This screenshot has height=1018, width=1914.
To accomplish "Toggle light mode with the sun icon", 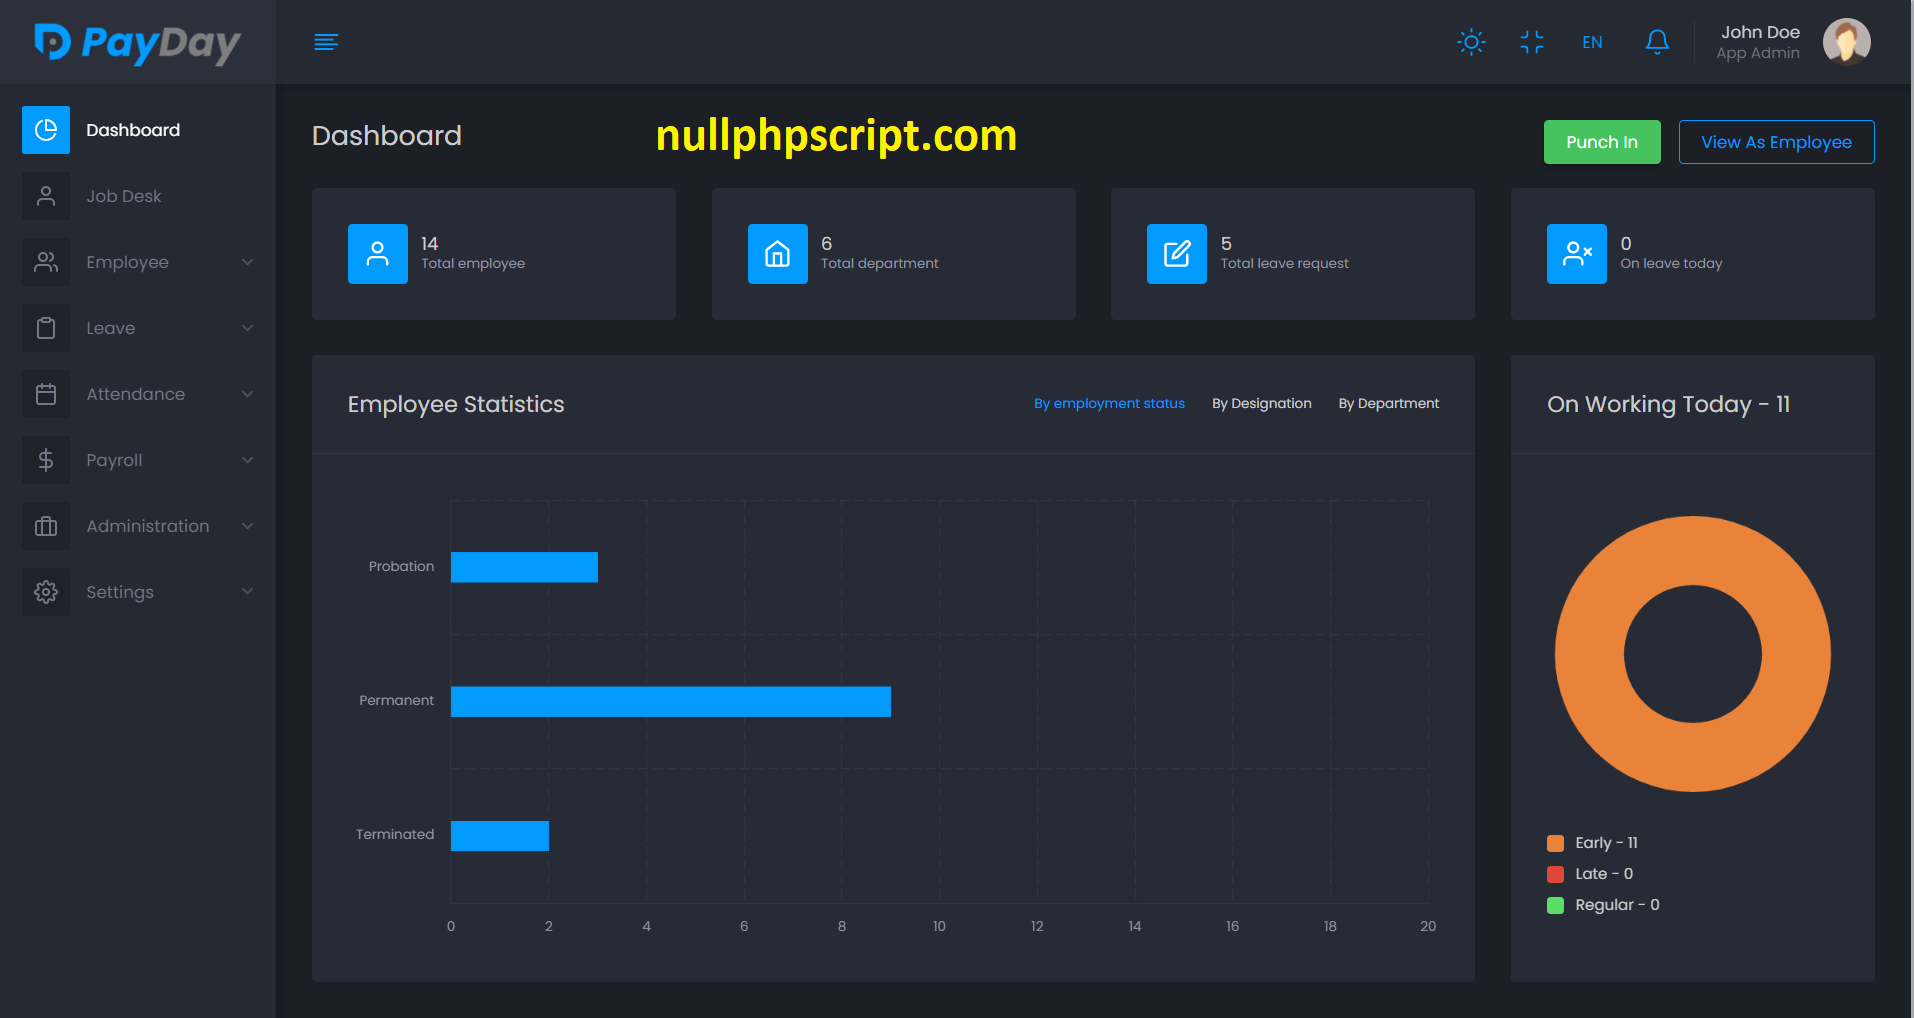I will [1471, 42].
